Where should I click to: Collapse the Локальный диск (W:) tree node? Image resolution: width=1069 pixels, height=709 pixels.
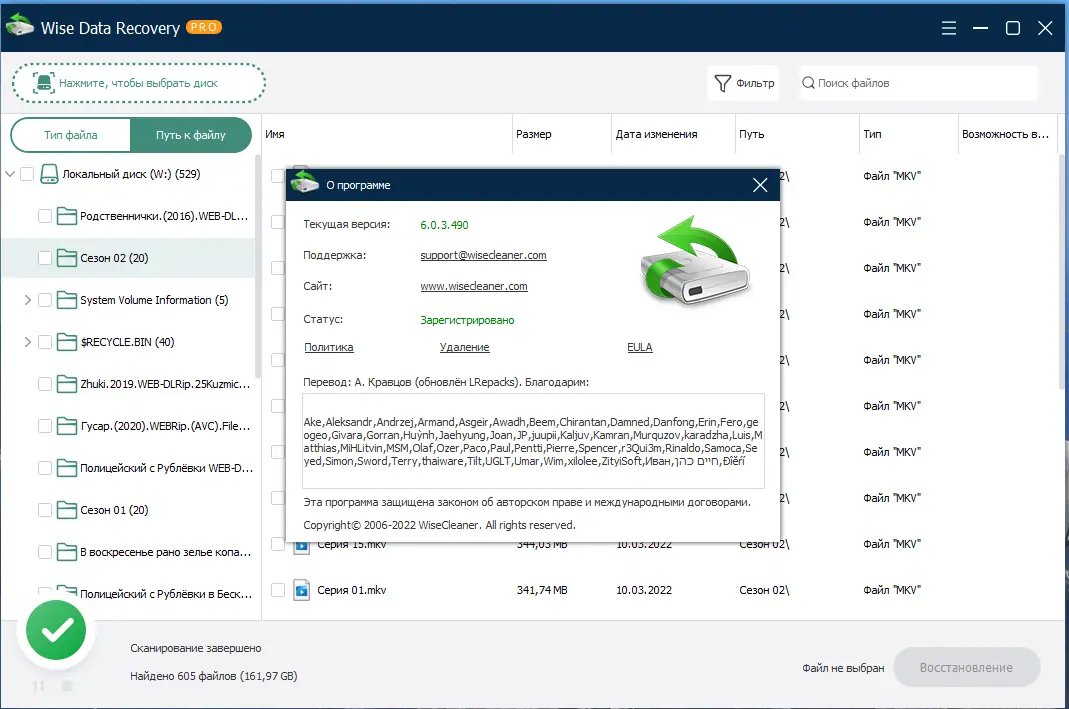point(10,174)
